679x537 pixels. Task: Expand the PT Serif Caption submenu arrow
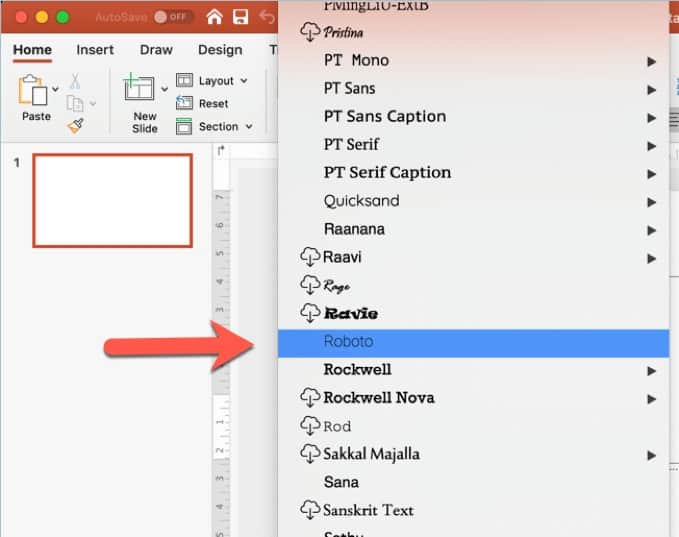[651, 175]
